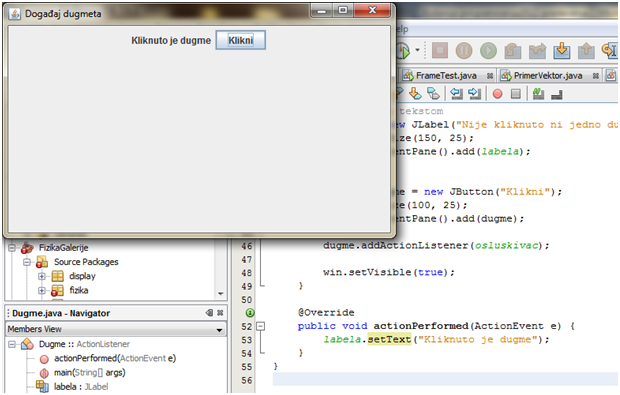
Task: Click the Java icon in the Događaj dugmeta title bar
Action: 15,14
